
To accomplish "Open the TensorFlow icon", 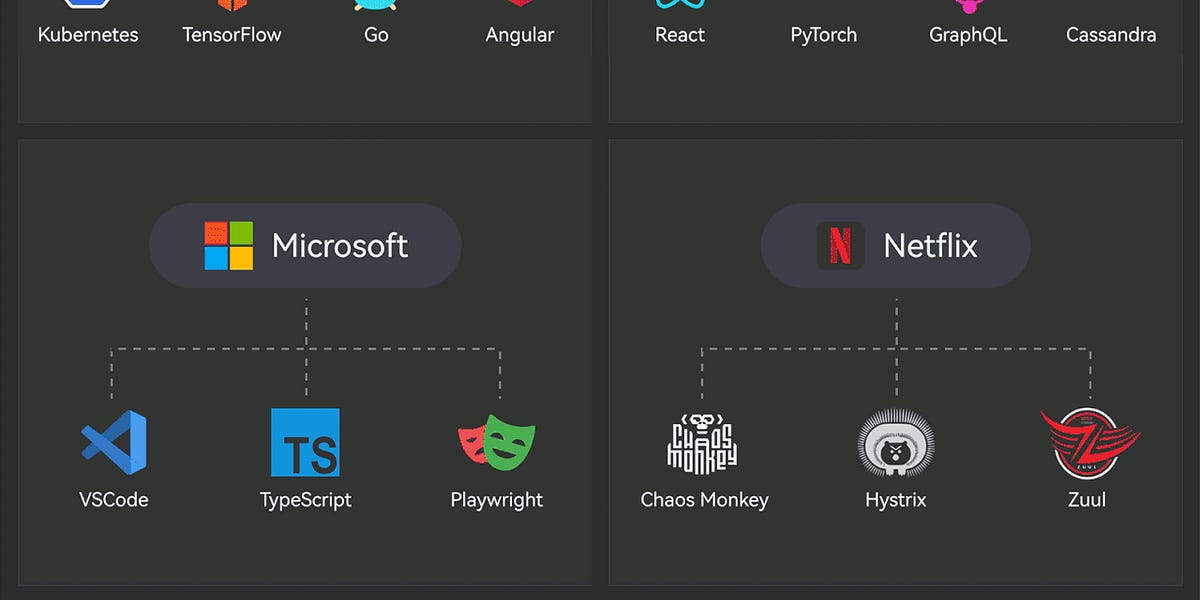I will 232,5.
